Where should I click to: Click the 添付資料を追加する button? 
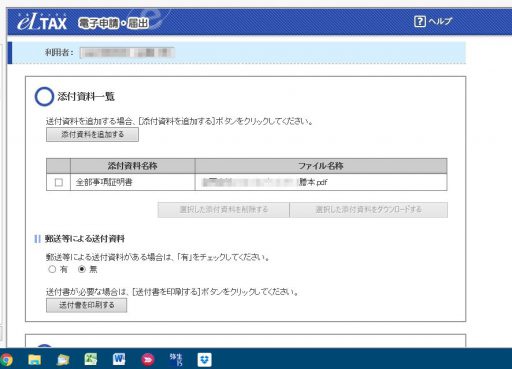tap(92, 134)
